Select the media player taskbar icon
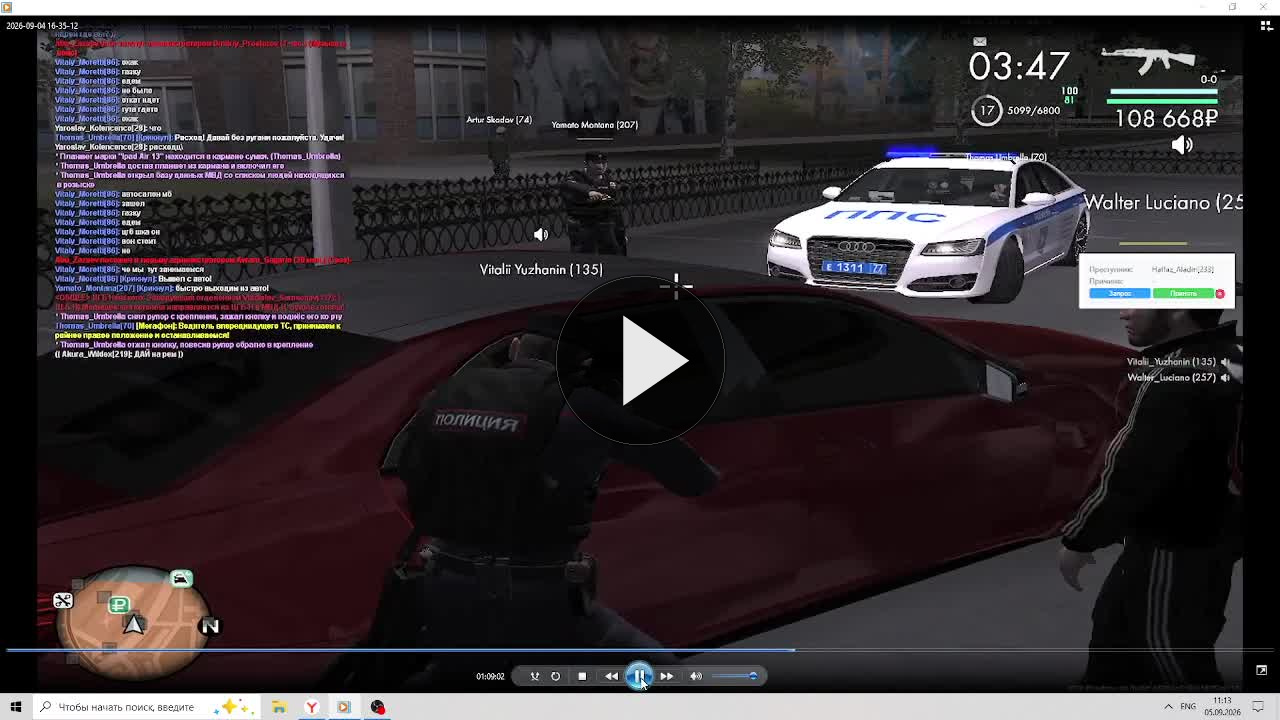The height and width of the screenshot is (720, 1280). [x=344, y=707]
